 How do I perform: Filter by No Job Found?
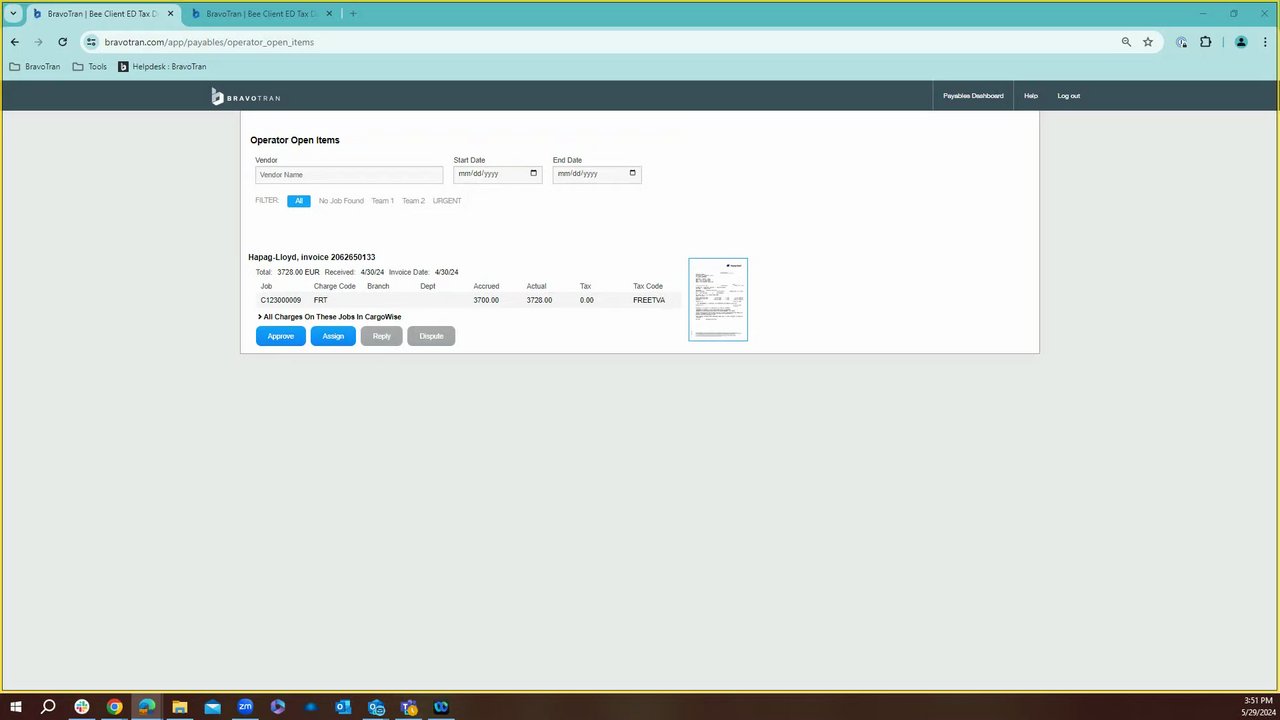(341, 201)
